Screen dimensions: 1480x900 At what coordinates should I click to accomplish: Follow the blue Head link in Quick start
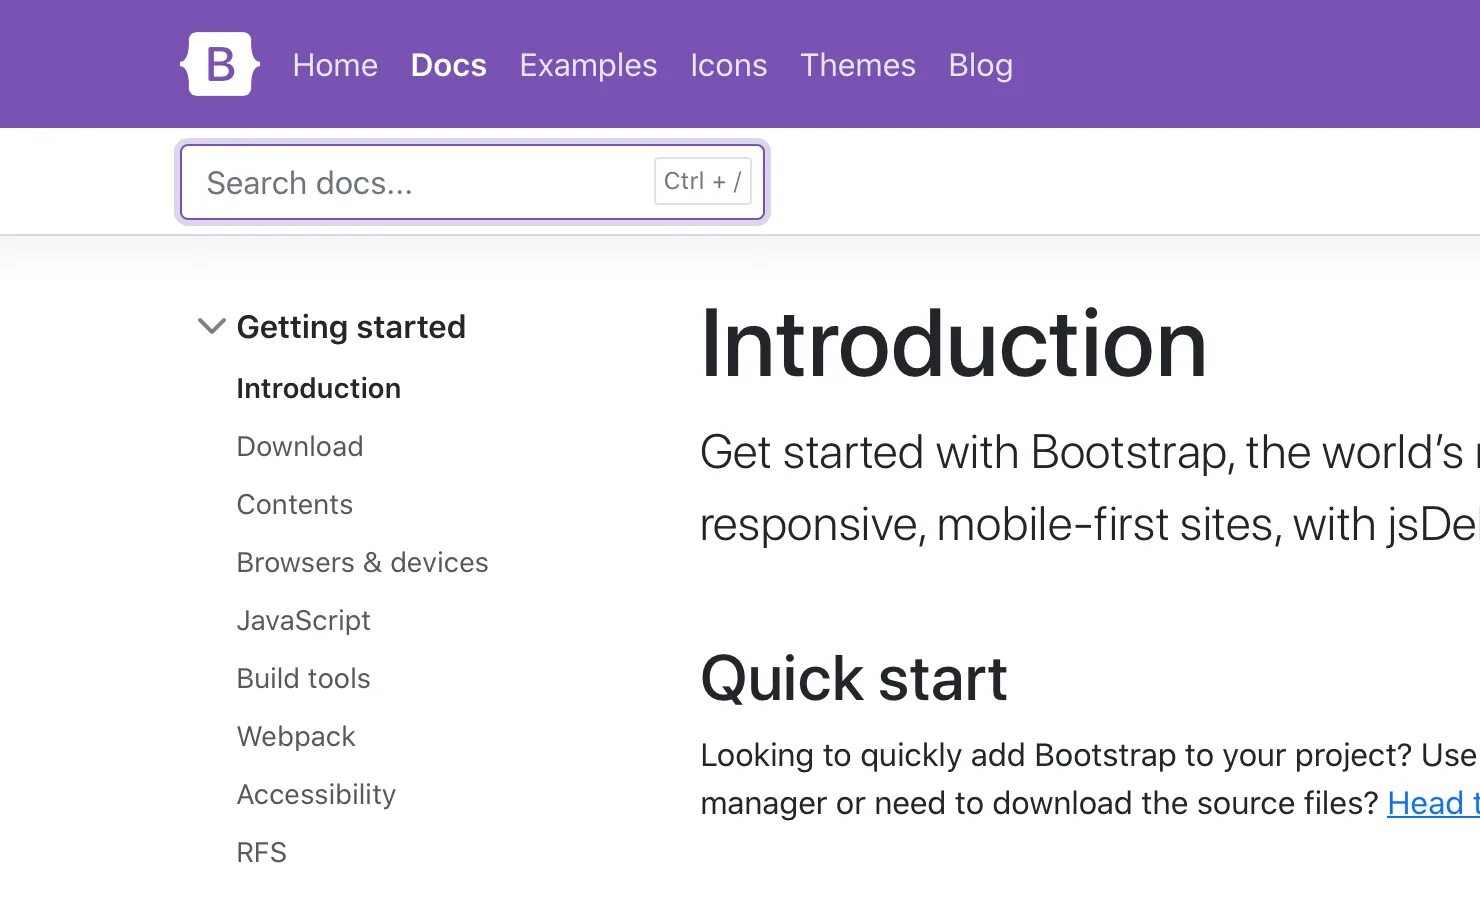point(1432,803)
